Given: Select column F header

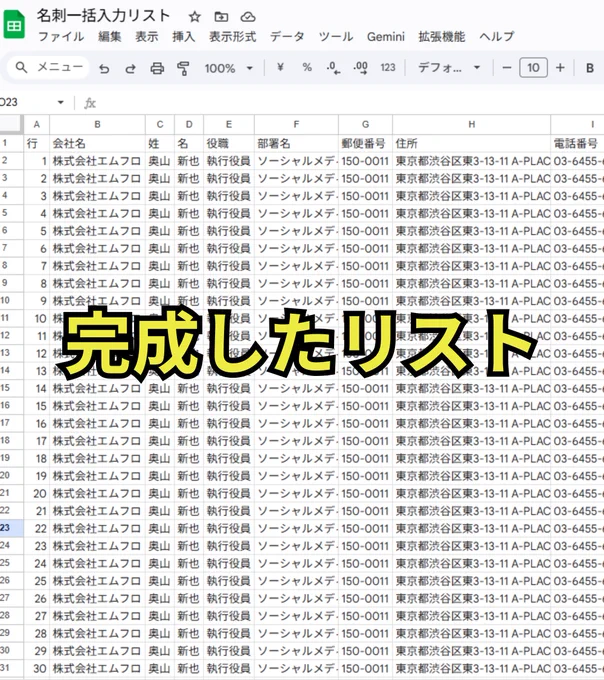Looking at the screenshot, I should (297, 124).
